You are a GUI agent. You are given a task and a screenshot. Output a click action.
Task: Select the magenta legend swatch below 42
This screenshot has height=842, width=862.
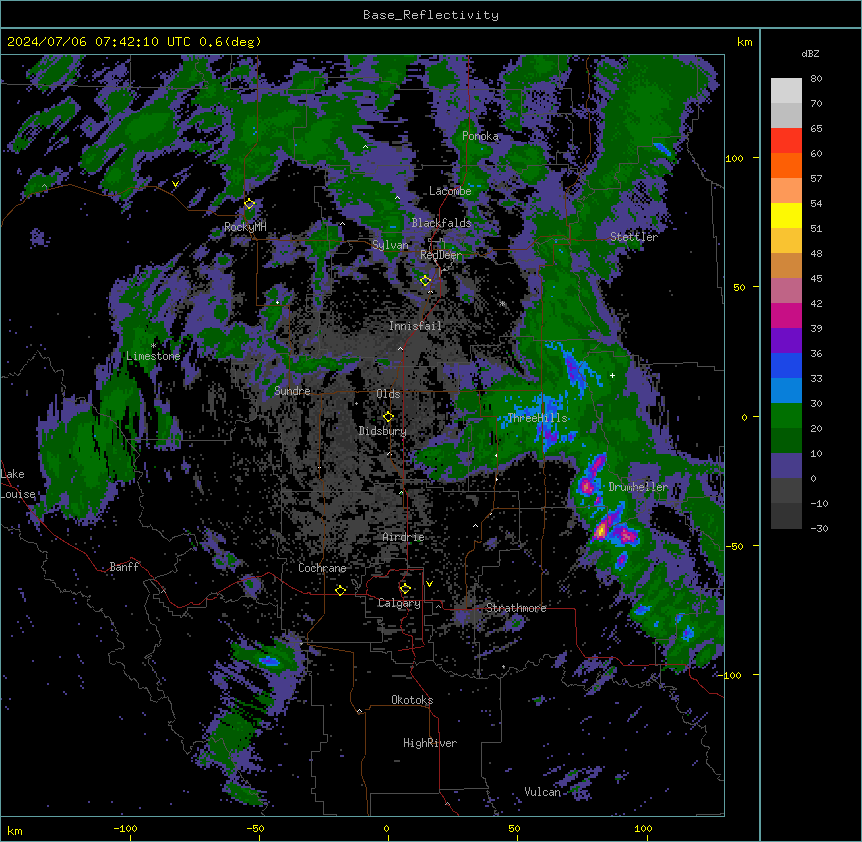786,315
